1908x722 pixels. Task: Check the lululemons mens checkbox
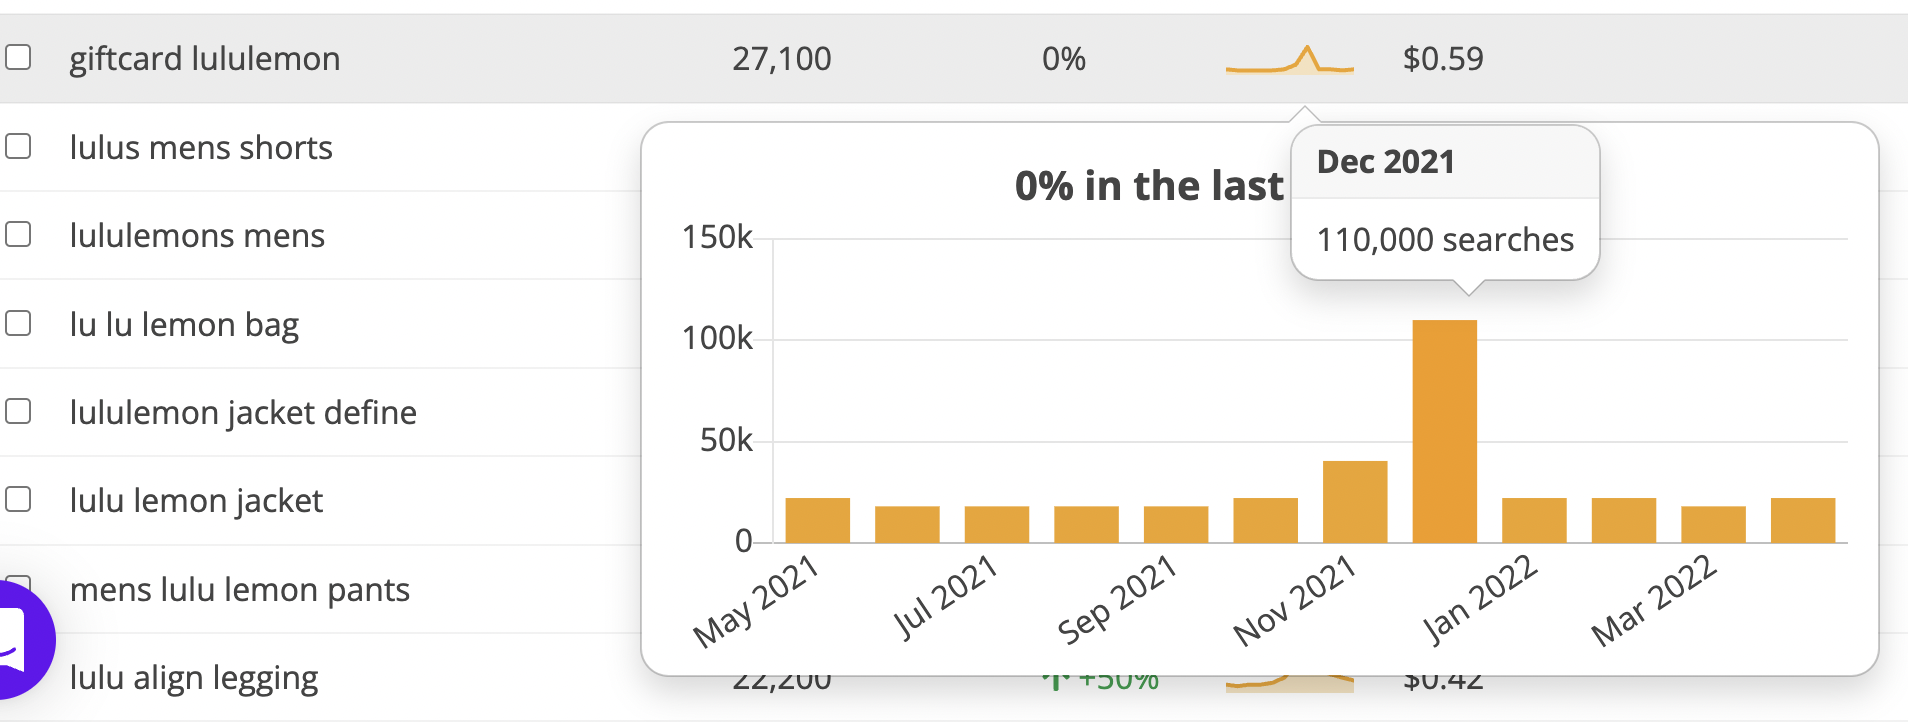[x=17, y=235]
